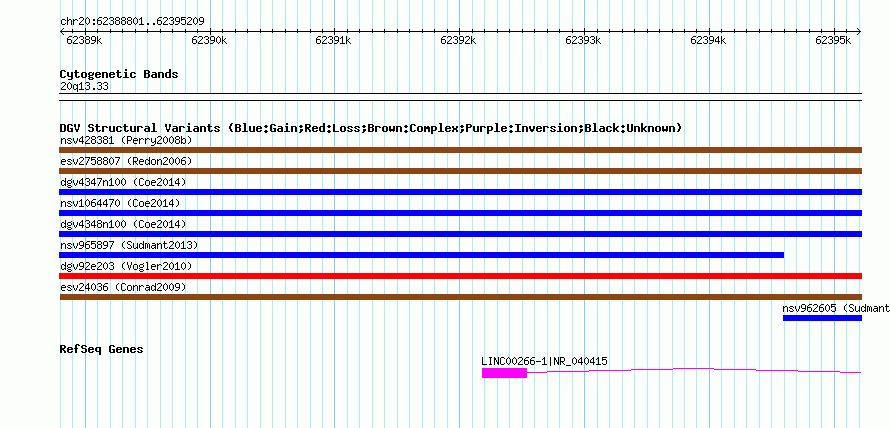Click the chr20:62388801..62395209 coordinate text
Viewport: 890px width, 428px height.
click(x=132, y=22)
